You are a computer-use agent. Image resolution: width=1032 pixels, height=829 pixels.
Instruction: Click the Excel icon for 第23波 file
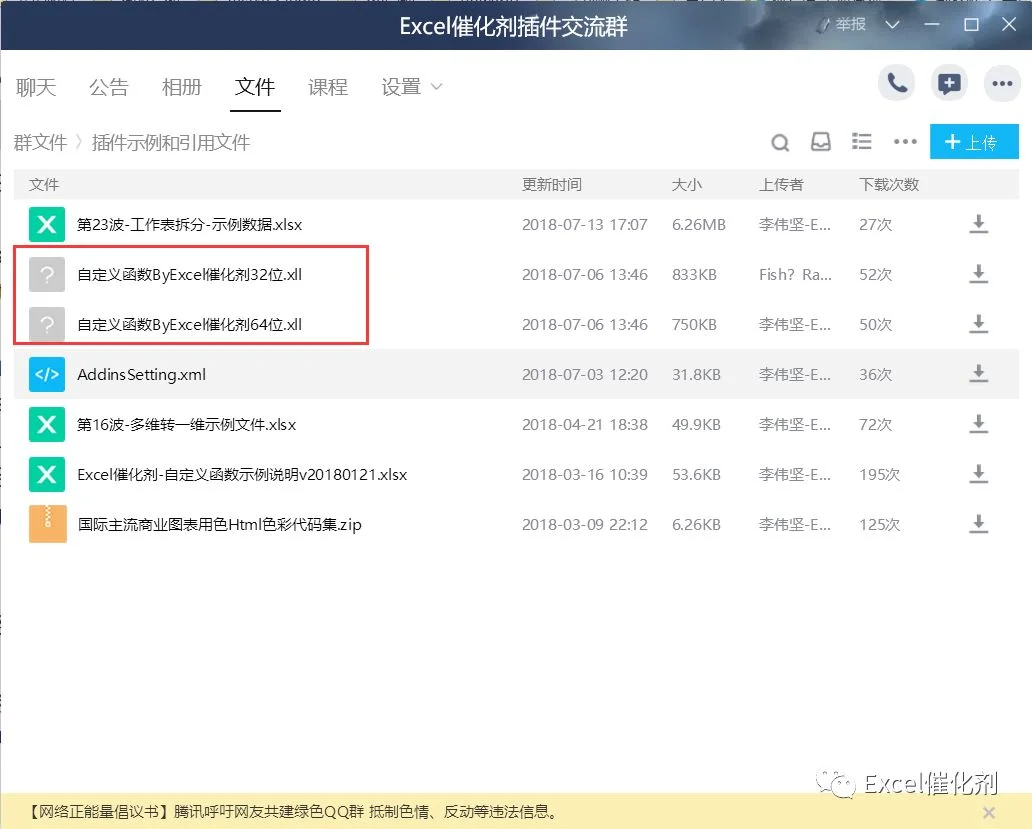point(47,224)
